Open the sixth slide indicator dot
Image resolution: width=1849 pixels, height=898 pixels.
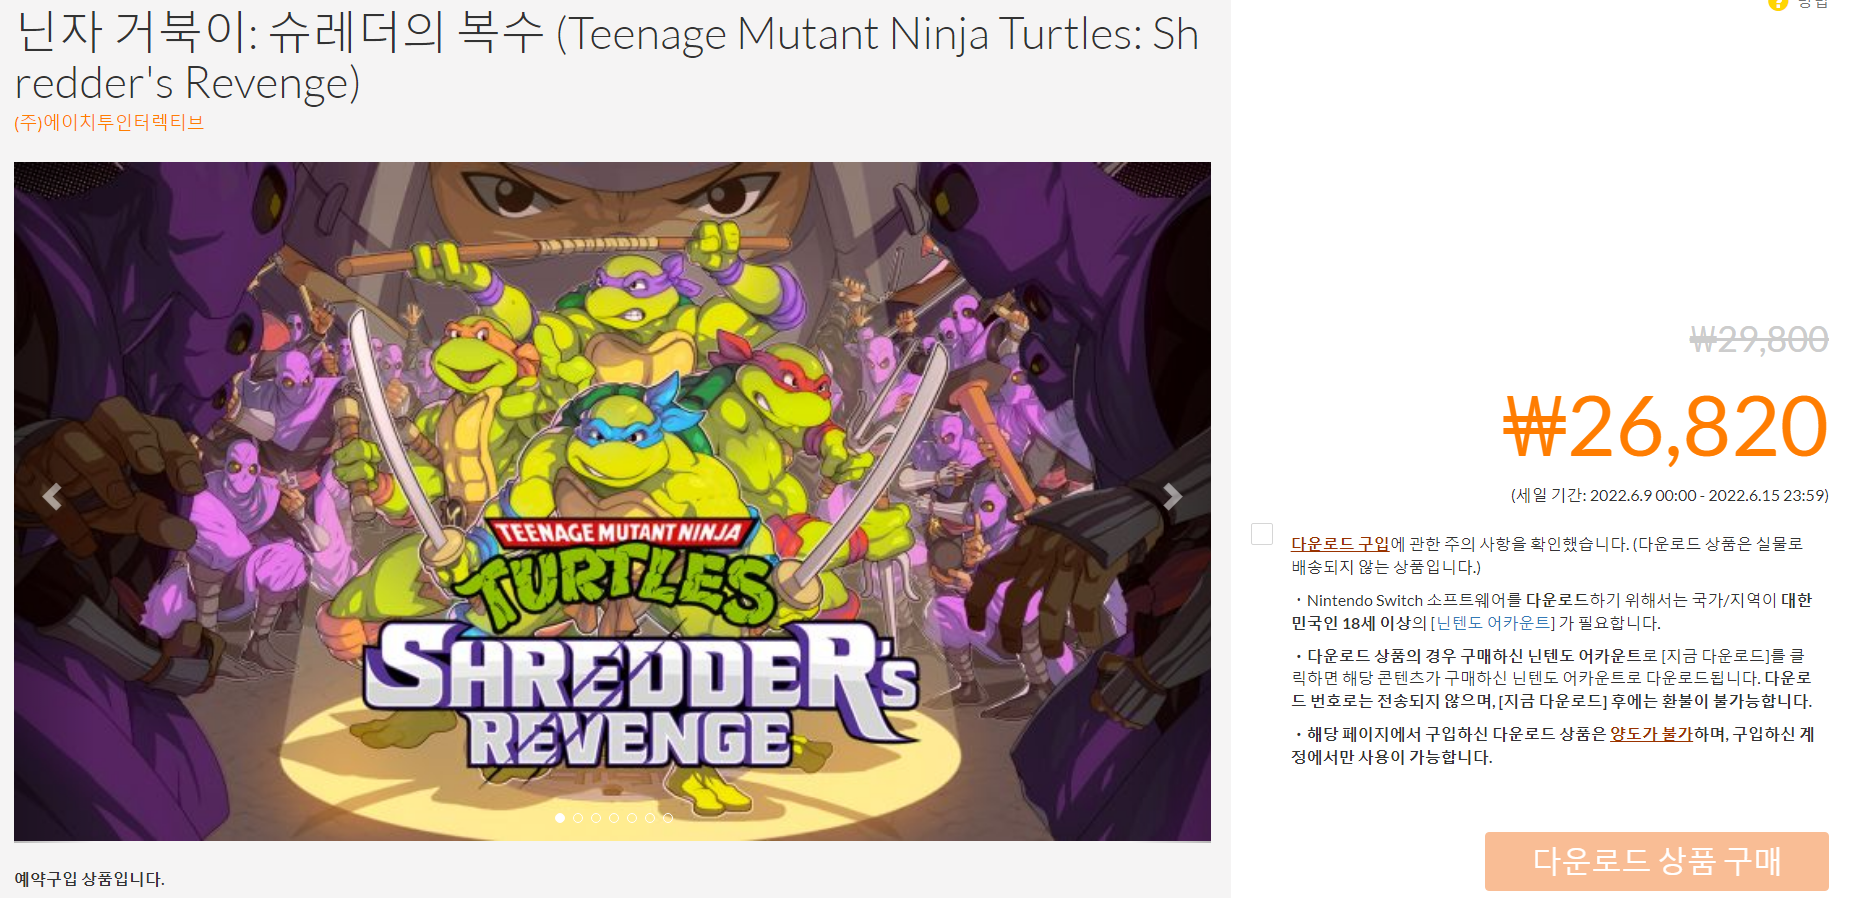(x=650, y=818)
